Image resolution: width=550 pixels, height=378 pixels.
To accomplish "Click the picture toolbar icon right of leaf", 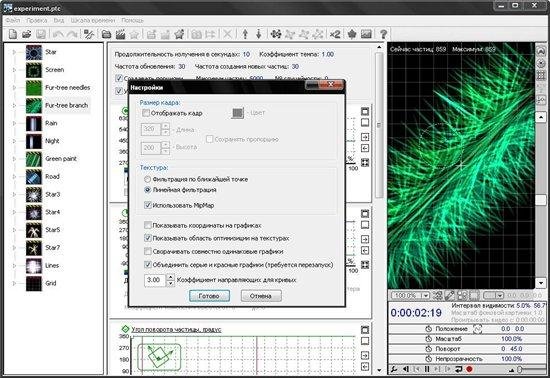I will coord(366,34).
